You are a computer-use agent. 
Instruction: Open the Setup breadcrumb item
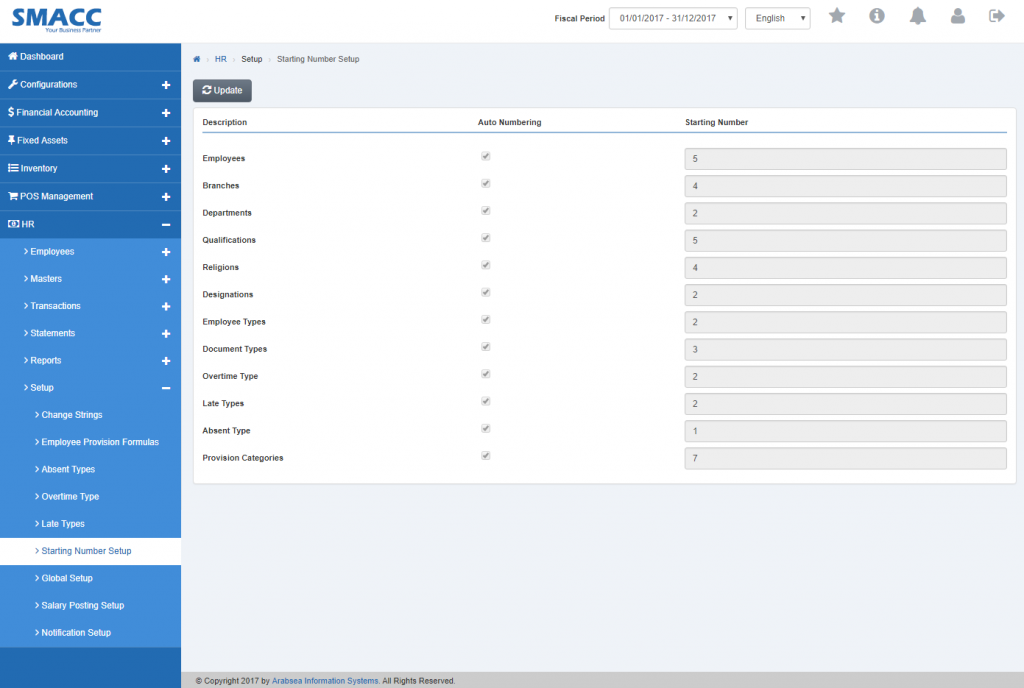coord(251,59)
